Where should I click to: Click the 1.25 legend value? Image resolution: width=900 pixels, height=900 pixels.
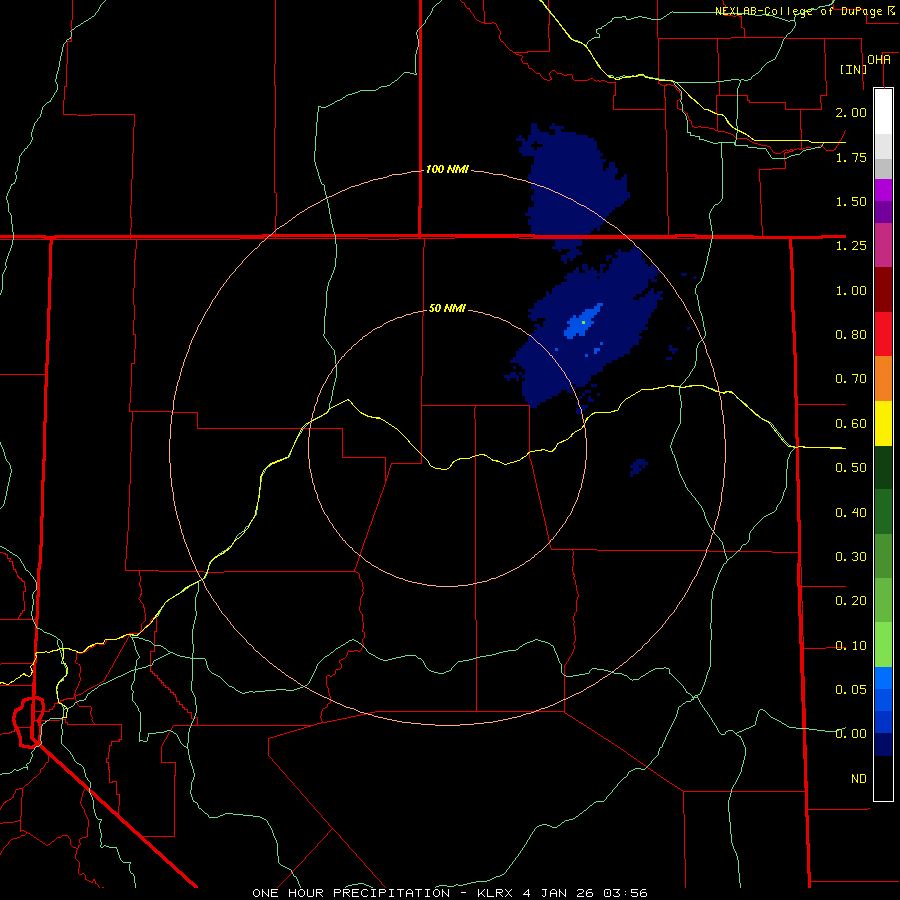(851, 246)
